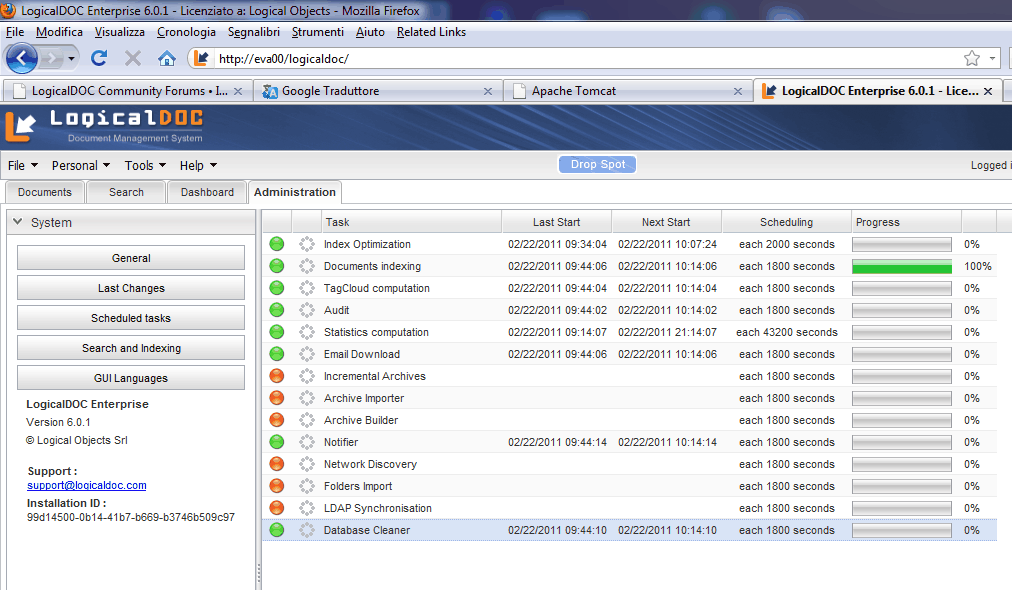Click the running spinner icon for Email Download

[307, 354]
